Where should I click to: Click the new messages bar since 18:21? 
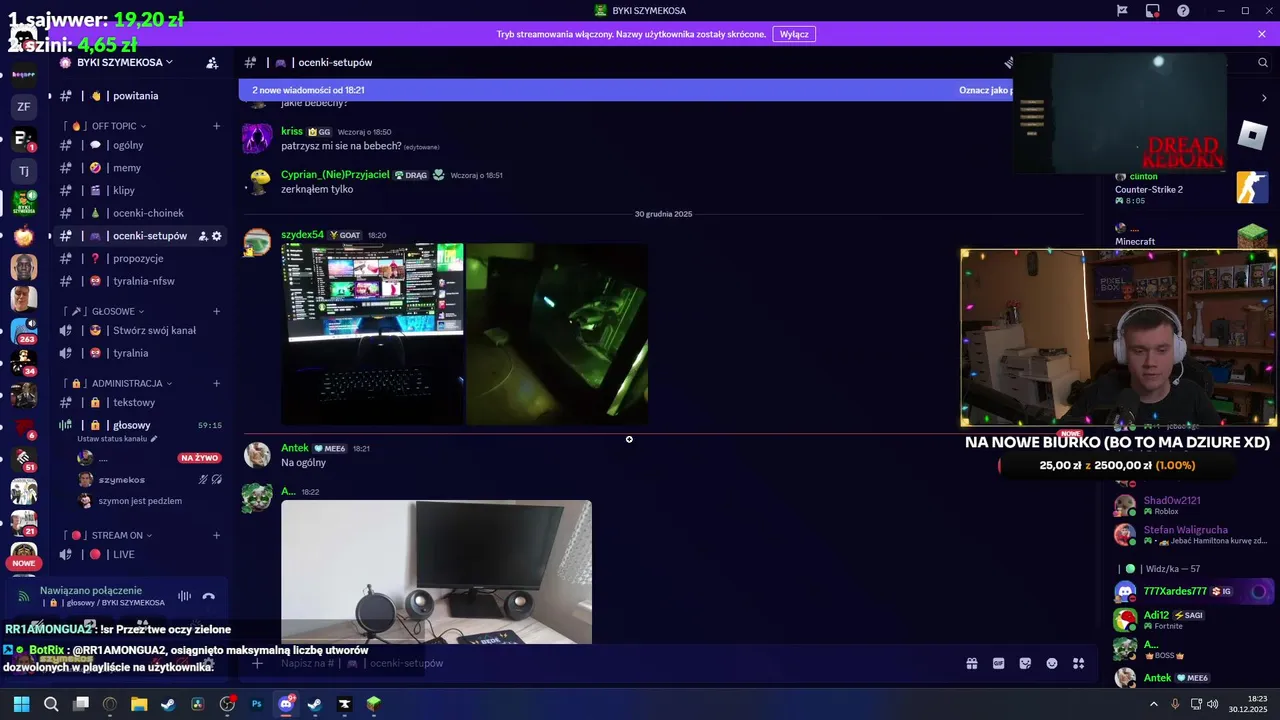[625, 90]
